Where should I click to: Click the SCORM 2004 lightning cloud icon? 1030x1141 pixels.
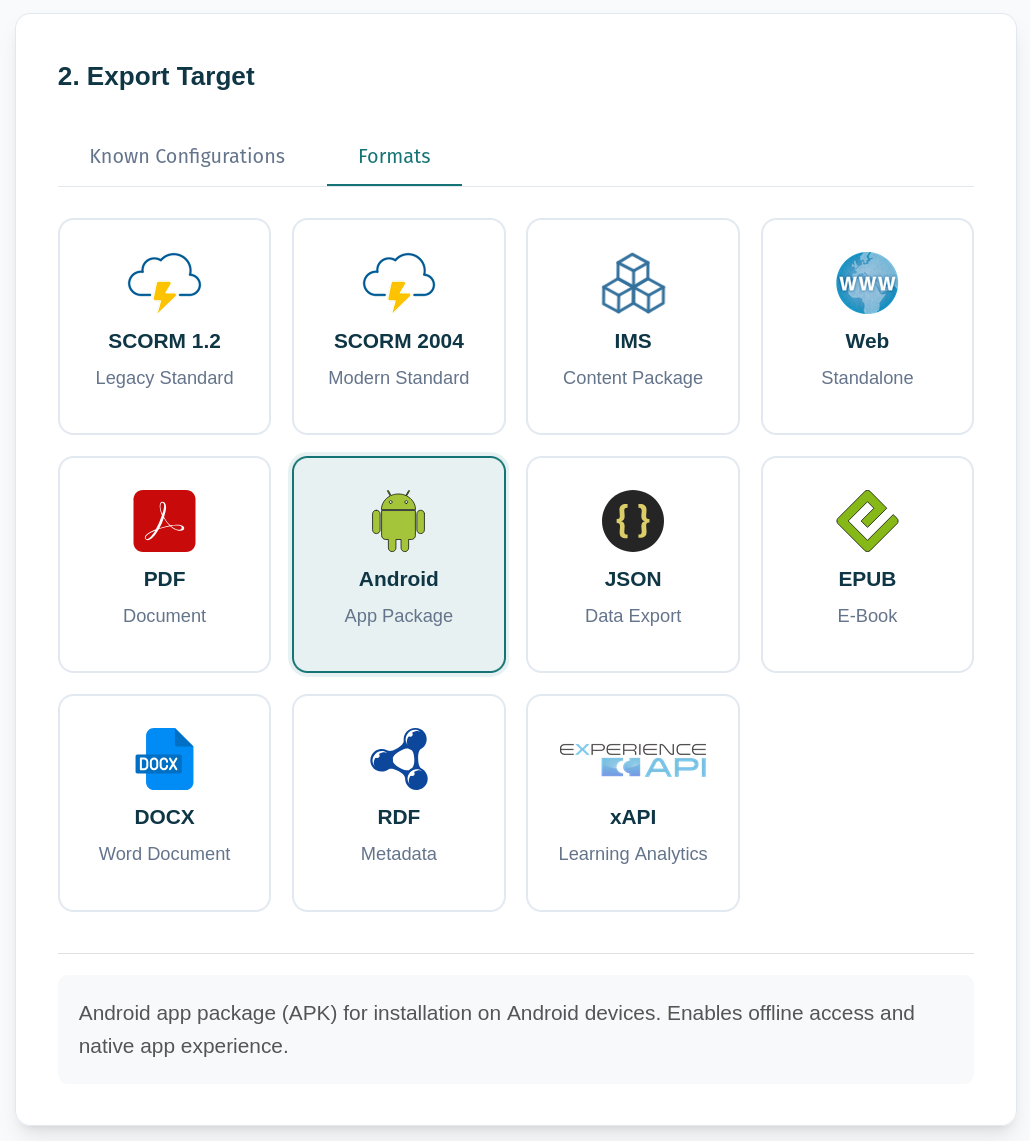click(398, 282)
